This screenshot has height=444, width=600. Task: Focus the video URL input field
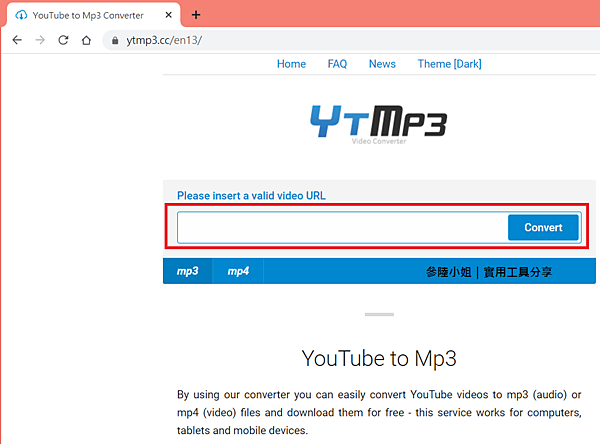pos(342,227)
